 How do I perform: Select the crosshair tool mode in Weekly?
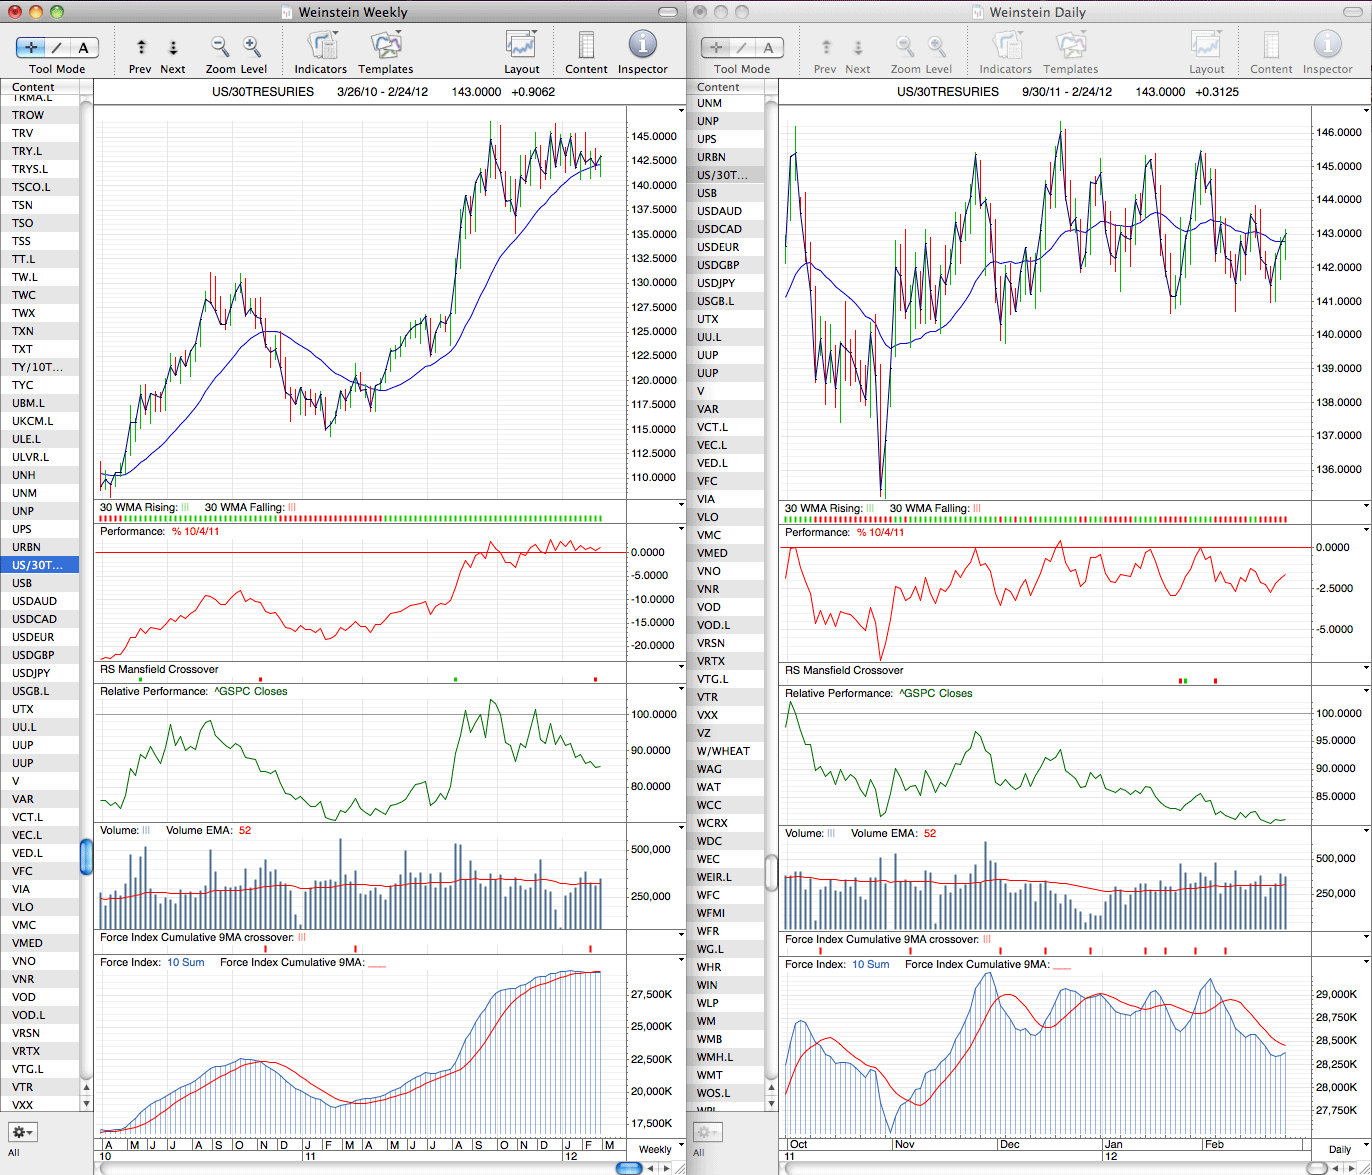[30, 47]
